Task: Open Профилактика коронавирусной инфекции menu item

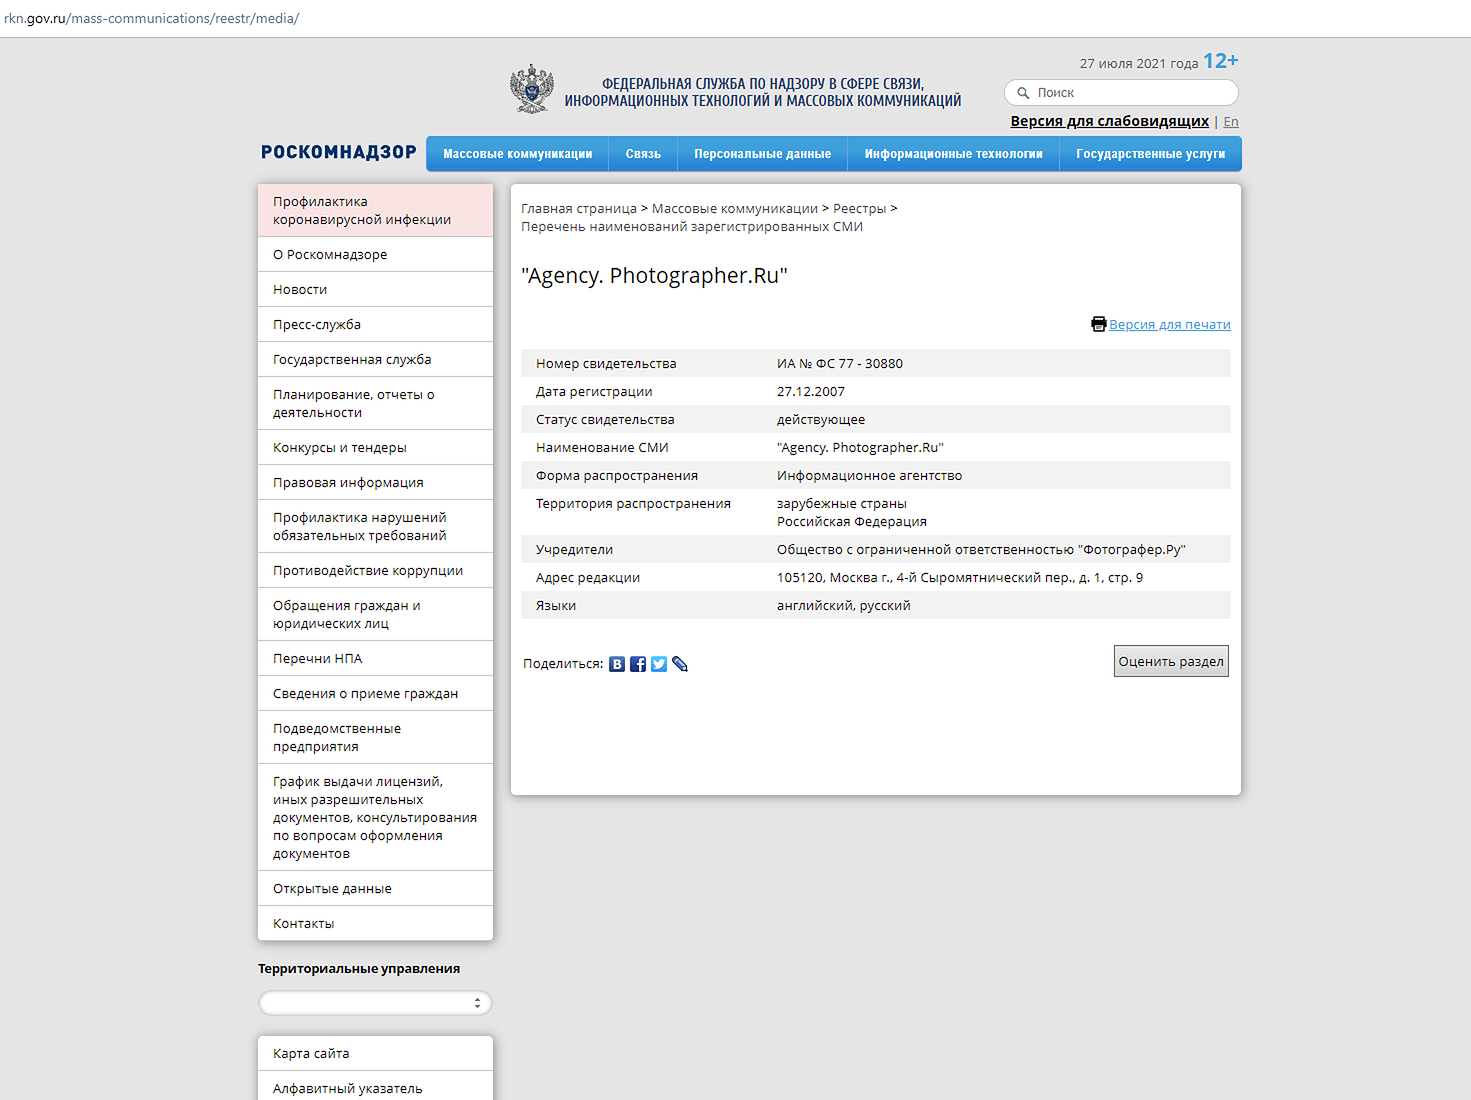Action: 375,210
